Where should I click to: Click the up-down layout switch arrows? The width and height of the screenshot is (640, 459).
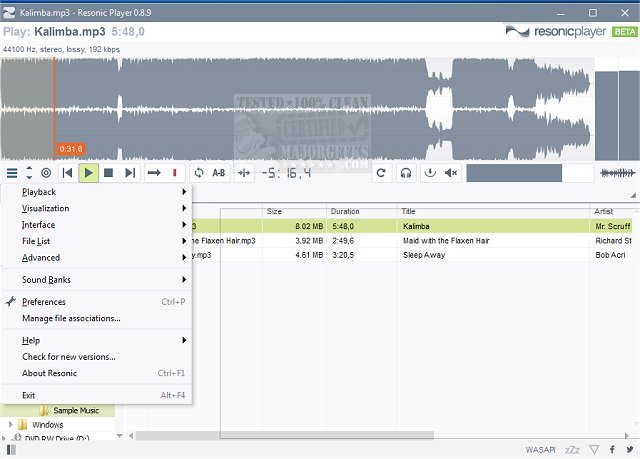tap(29, 173)
